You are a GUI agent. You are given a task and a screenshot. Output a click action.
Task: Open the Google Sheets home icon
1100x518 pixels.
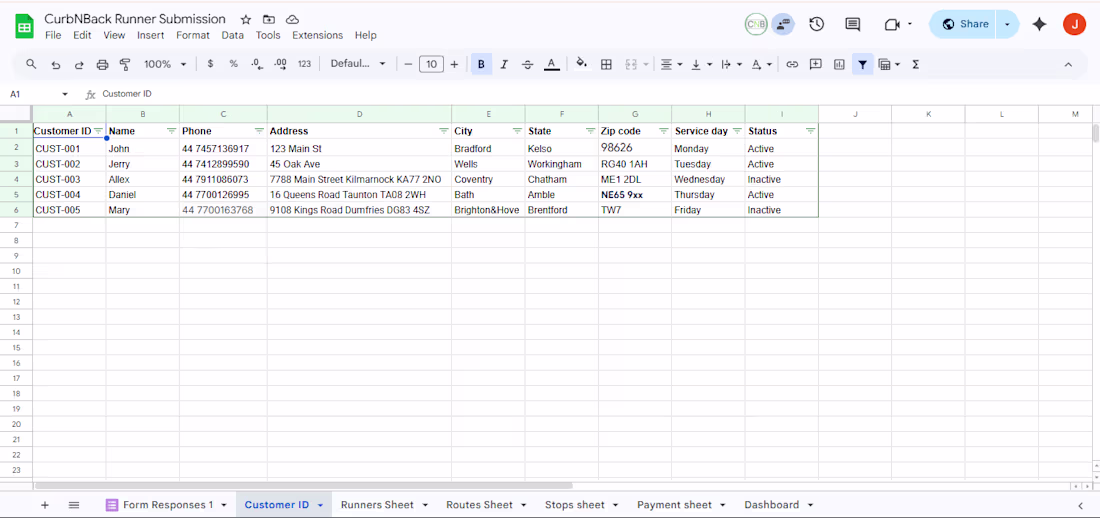pos(25,27)
